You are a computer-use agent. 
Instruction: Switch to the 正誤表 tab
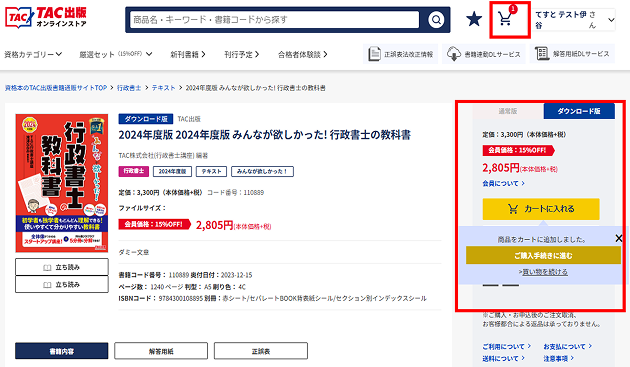[261, 351]
